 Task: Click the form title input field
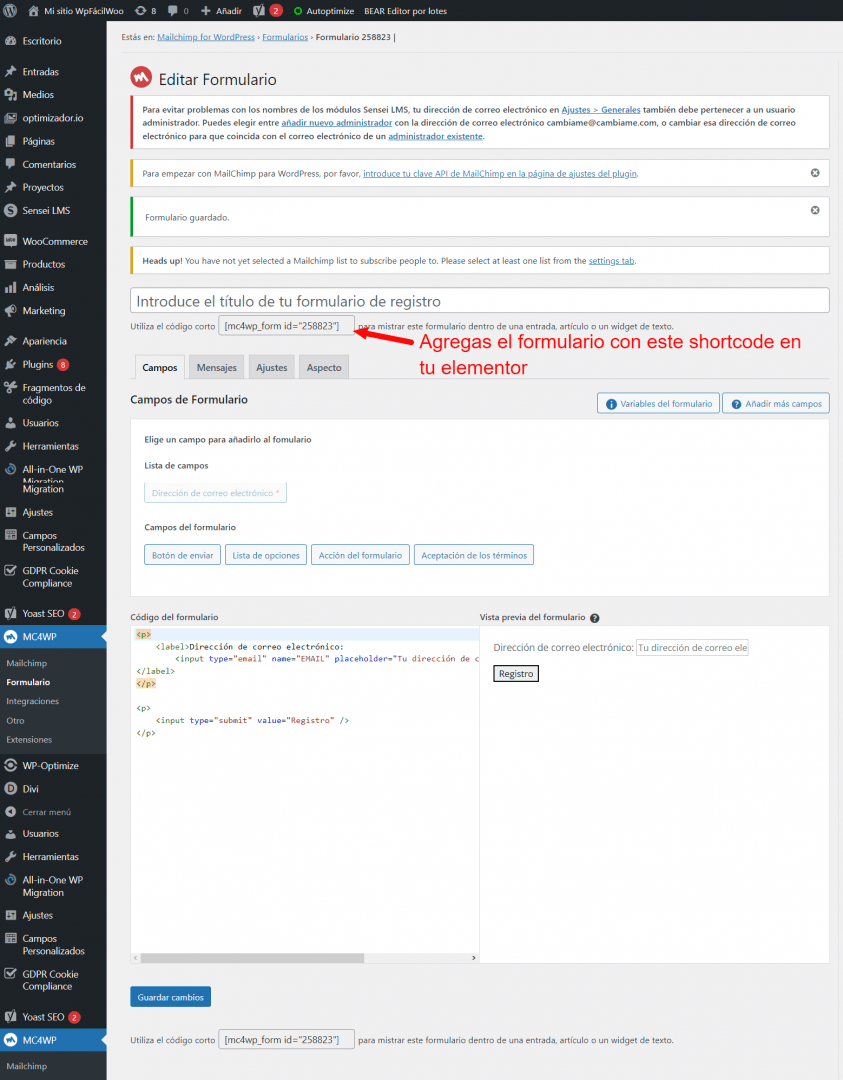(479, 300)
